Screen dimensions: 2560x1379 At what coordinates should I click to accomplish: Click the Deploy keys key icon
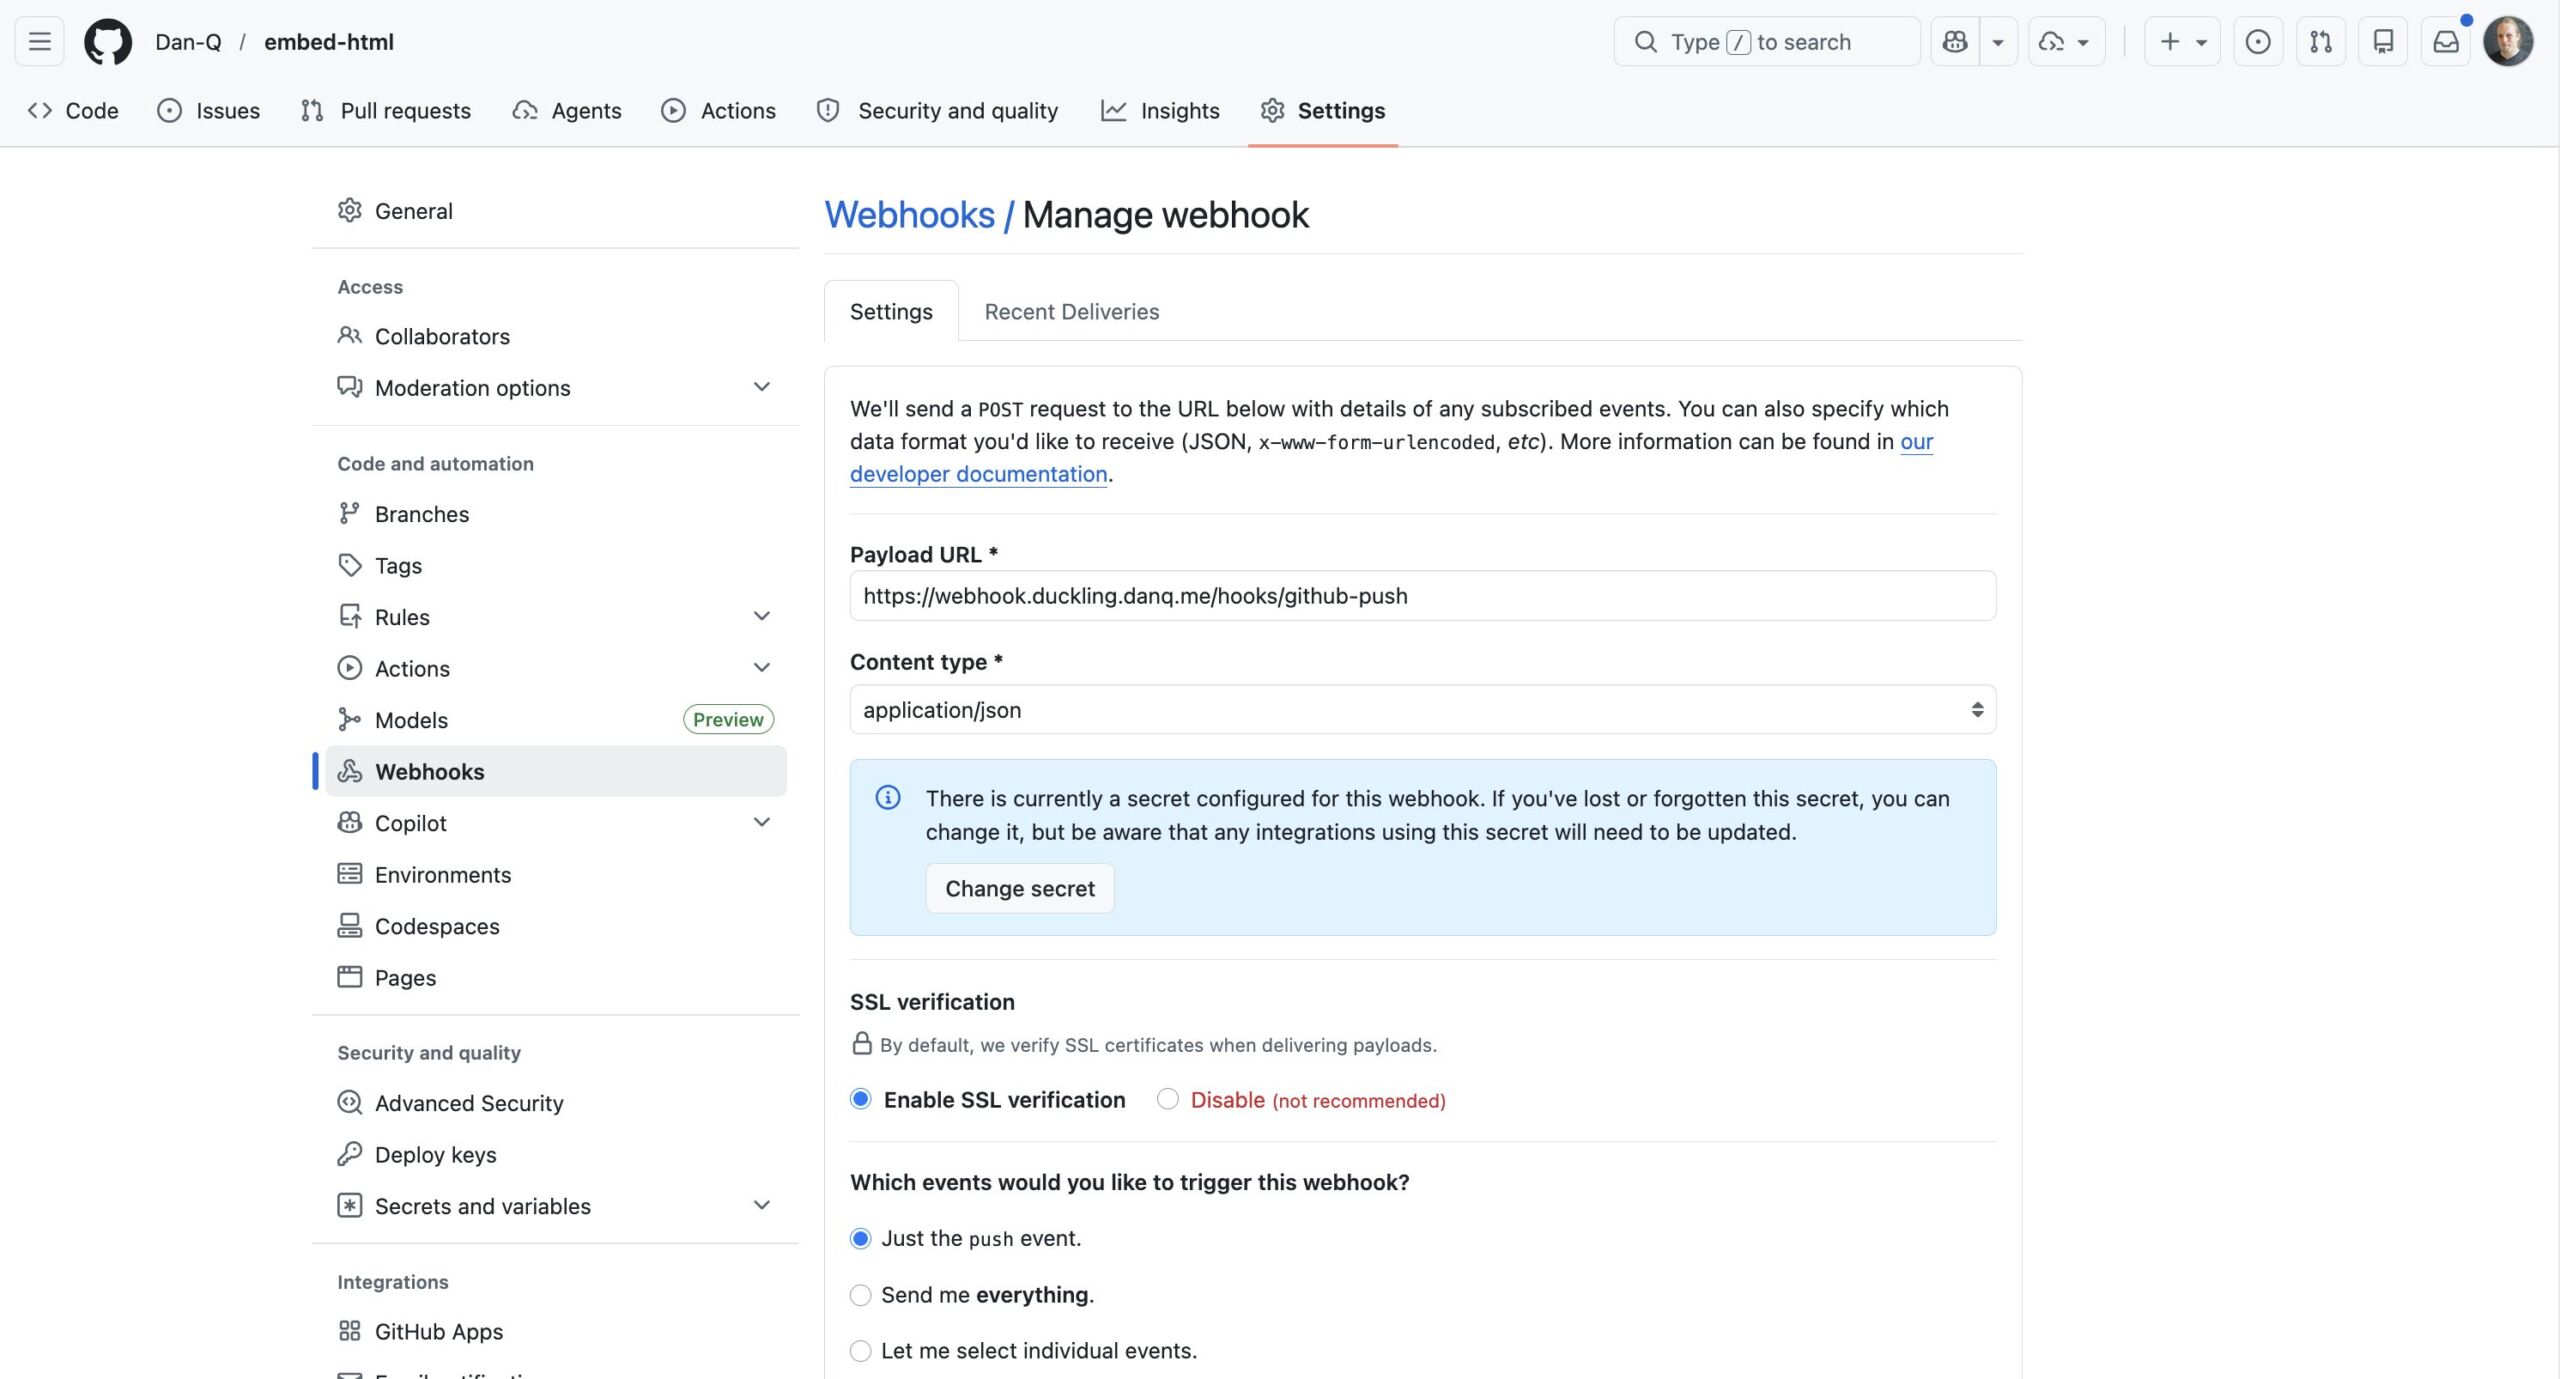click(x=349, y=1154)
